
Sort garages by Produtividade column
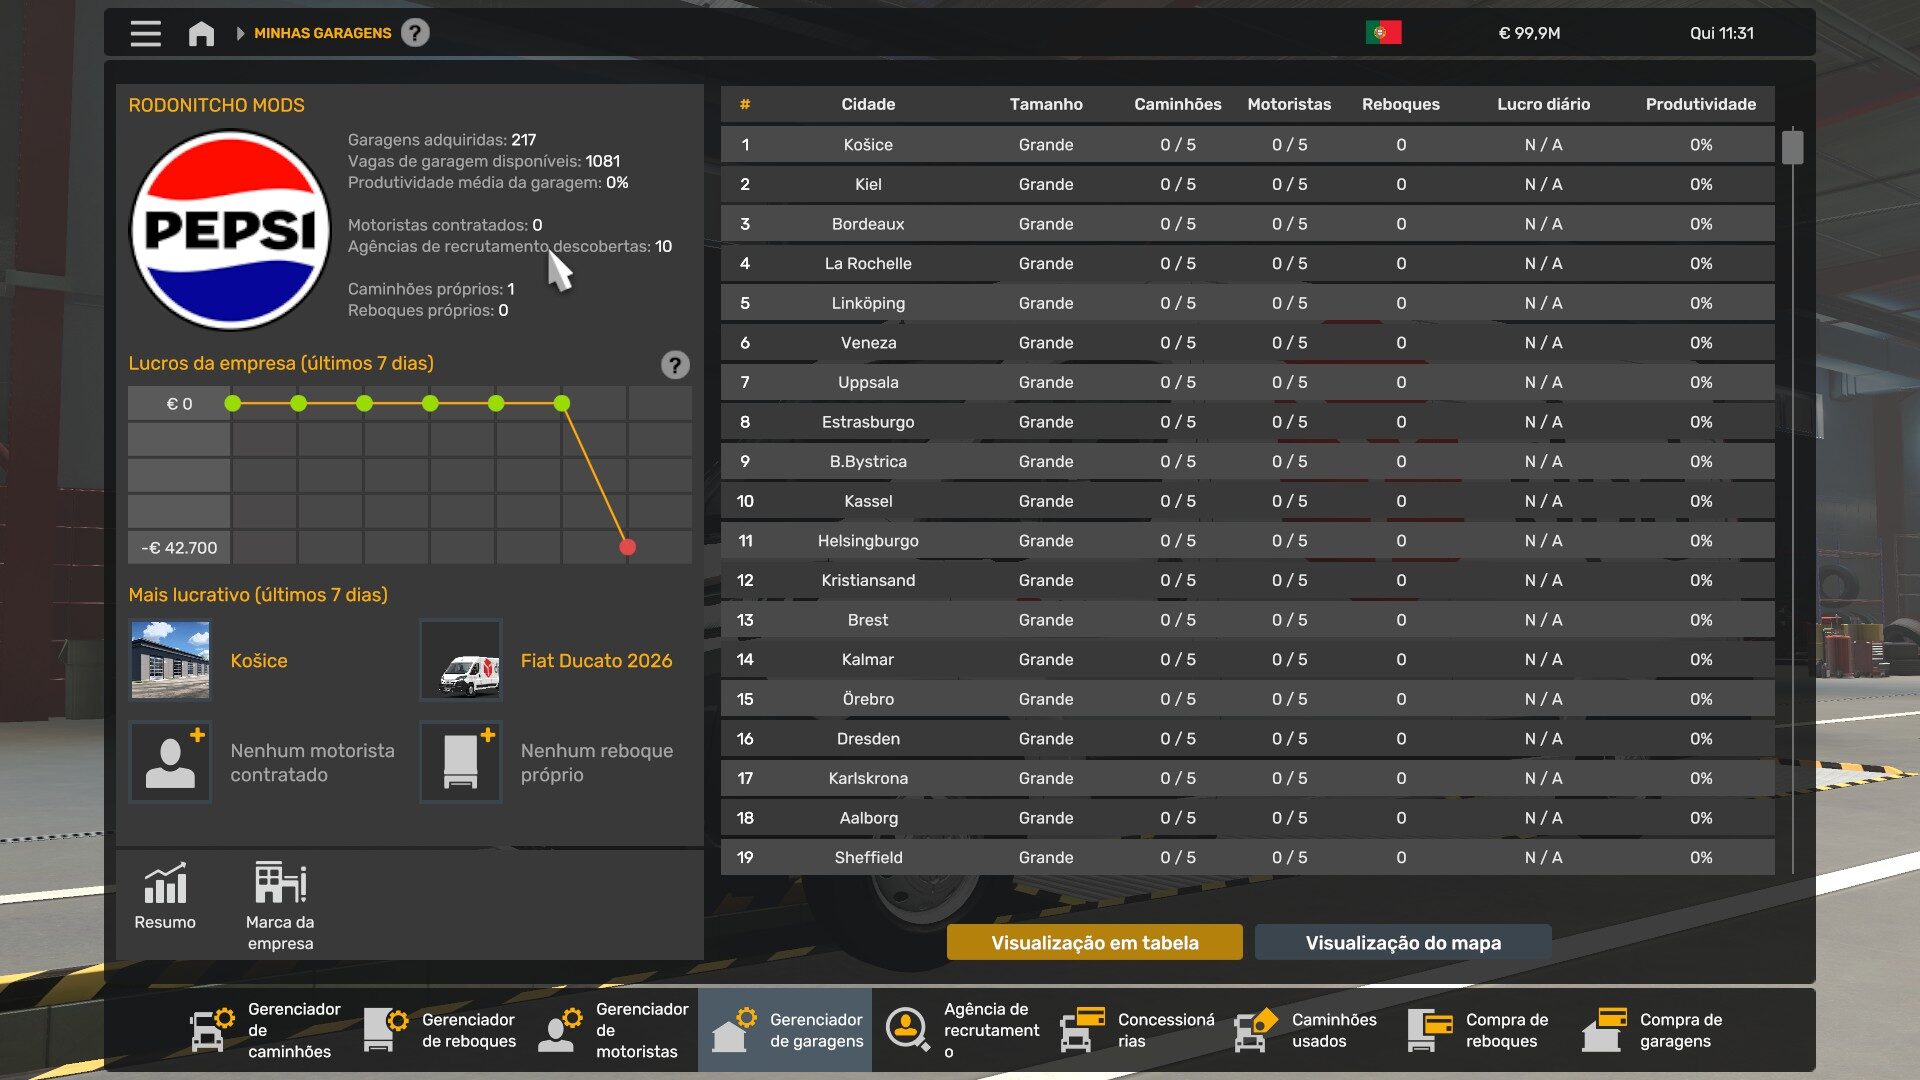coord(1700,104)
